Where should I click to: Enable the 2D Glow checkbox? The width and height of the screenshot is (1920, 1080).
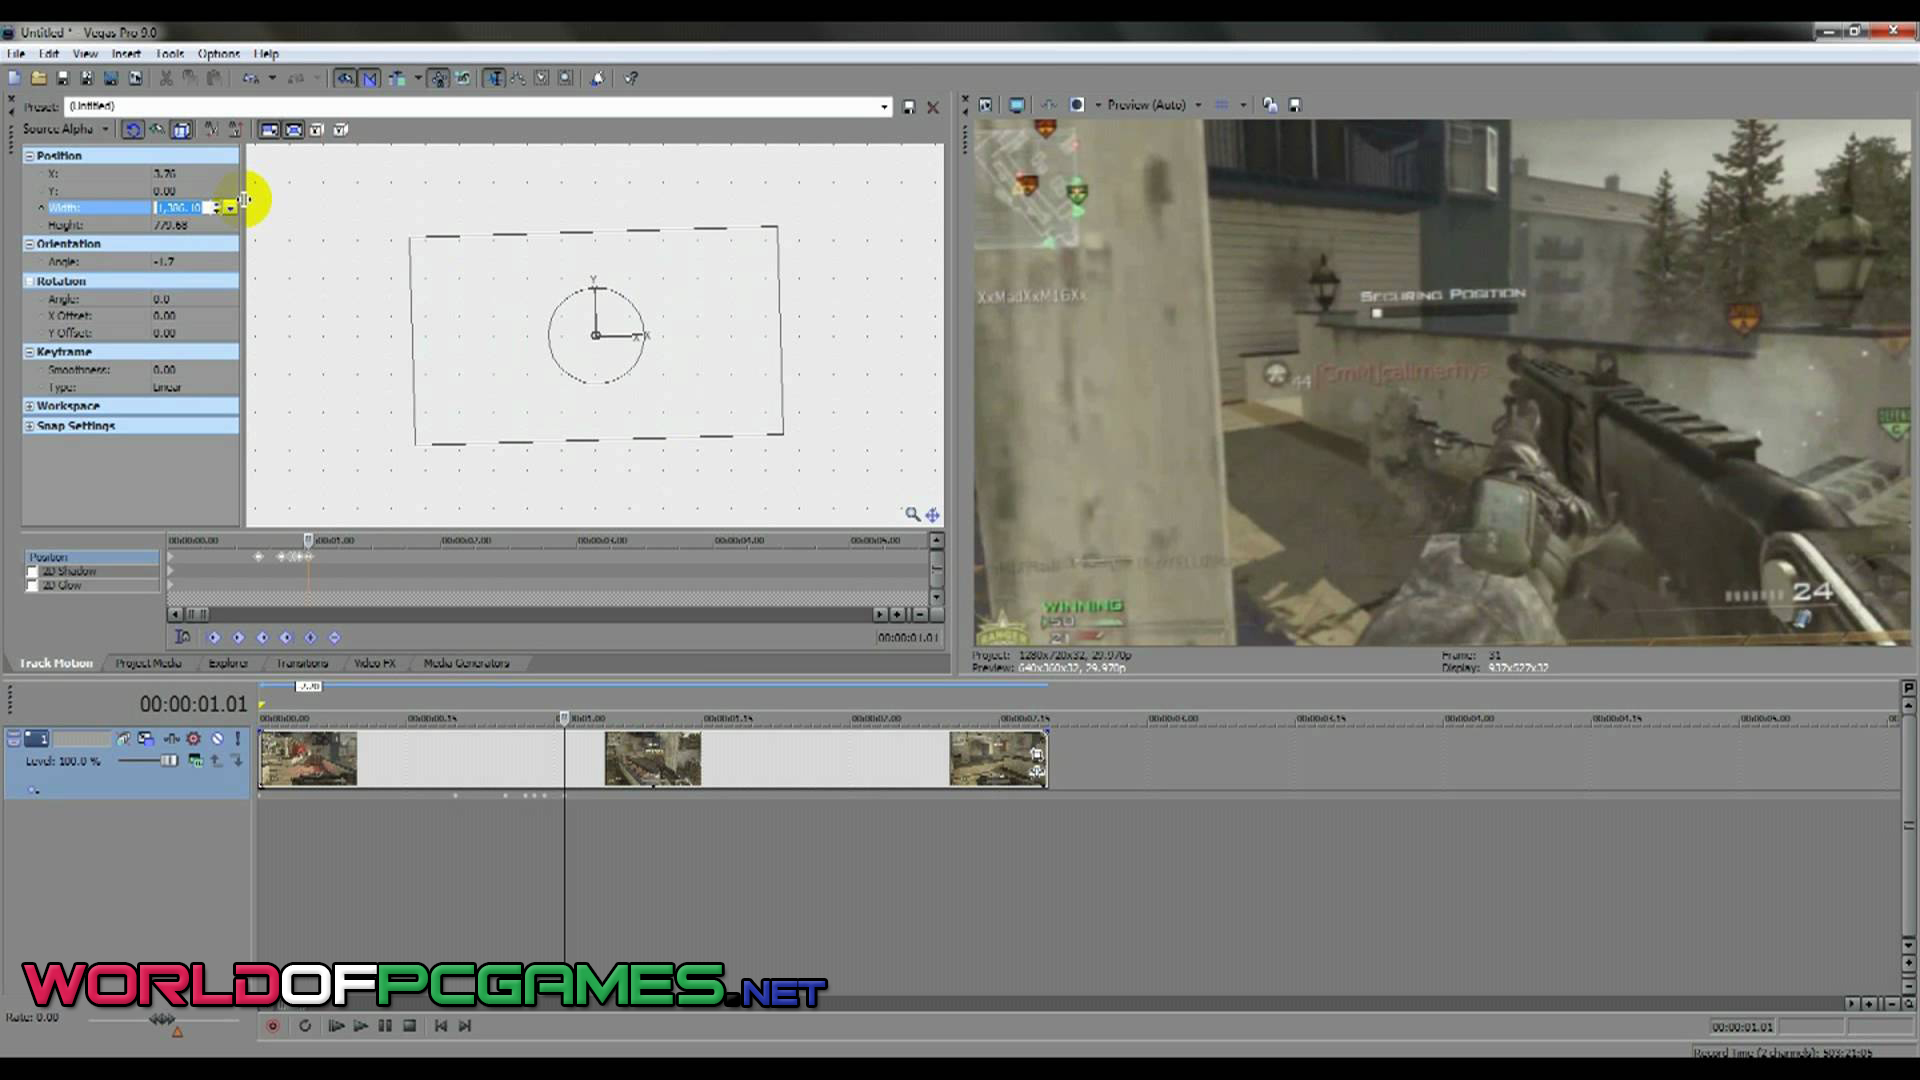click(x=32, y=586)
